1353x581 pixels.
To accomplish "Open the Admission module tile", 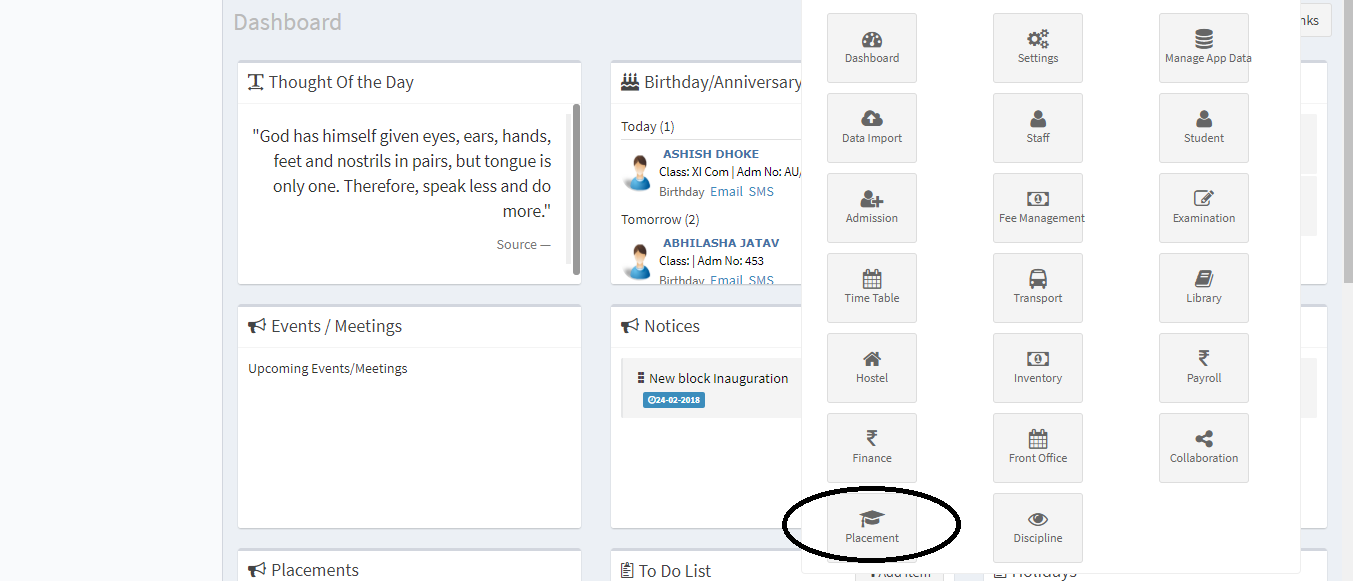I will point(872,208).
